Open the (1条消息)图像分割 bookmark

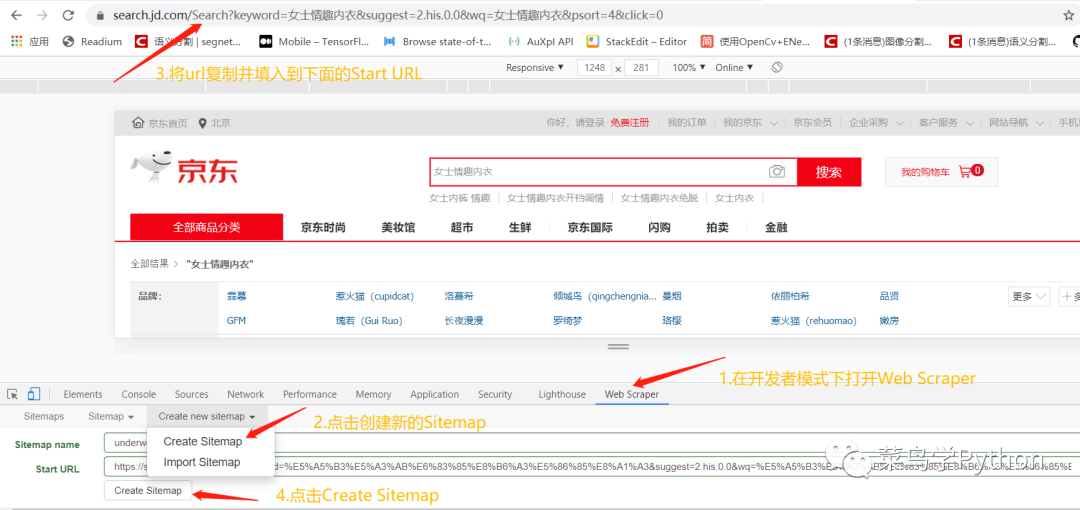[878, 41]
